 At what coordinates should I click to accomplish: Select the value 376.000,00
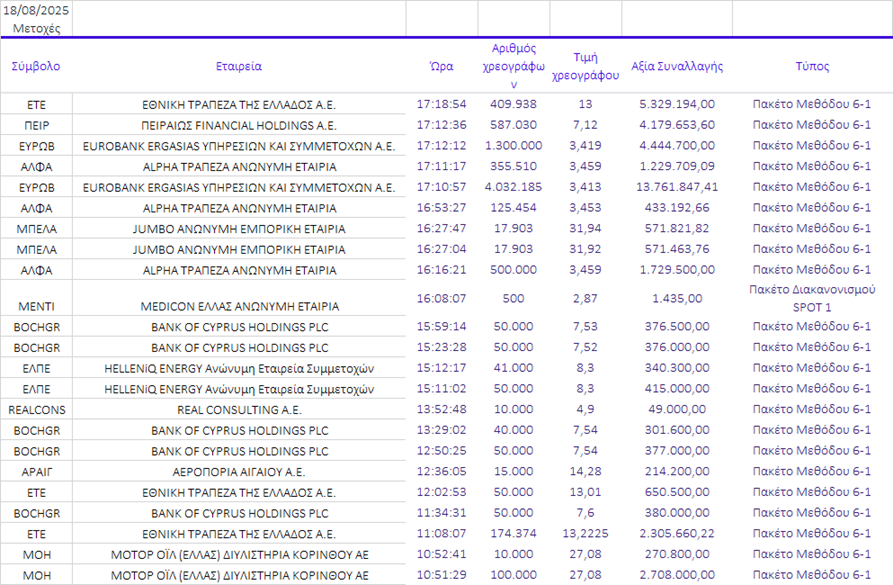(677, 347)
